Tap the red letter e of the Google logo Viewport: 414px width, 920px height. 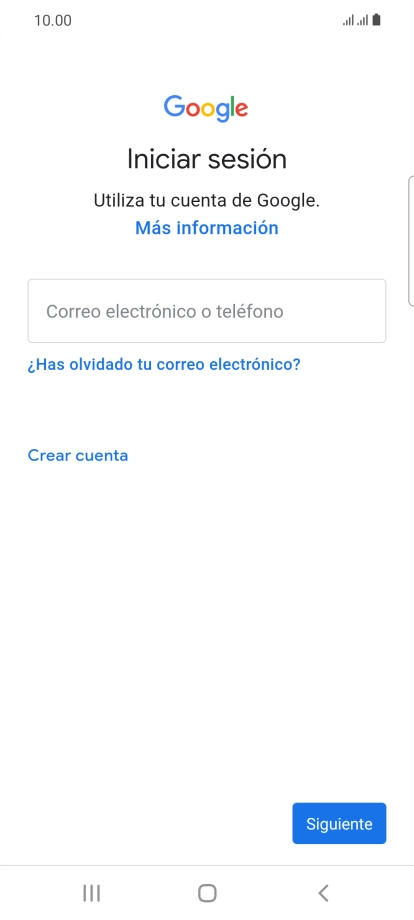point(240,110)
